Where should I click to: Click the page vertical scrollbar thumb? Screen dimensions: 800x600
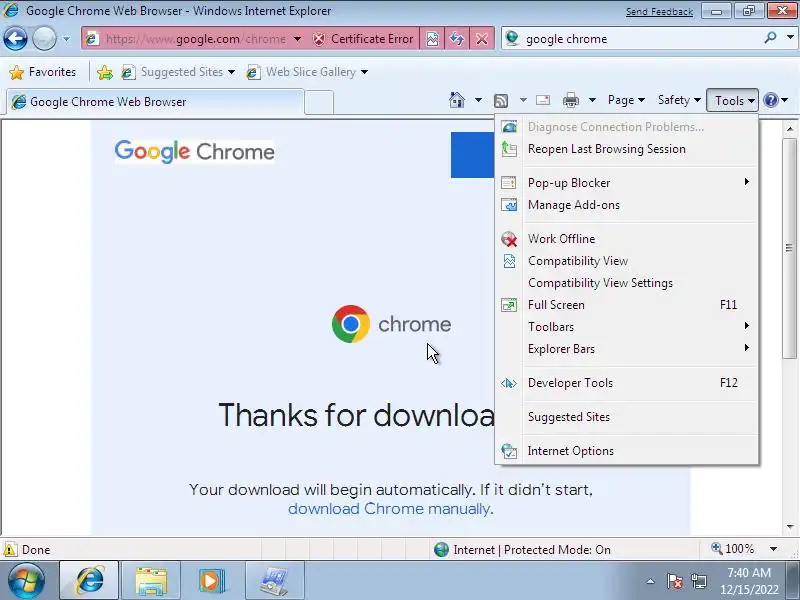790,248
